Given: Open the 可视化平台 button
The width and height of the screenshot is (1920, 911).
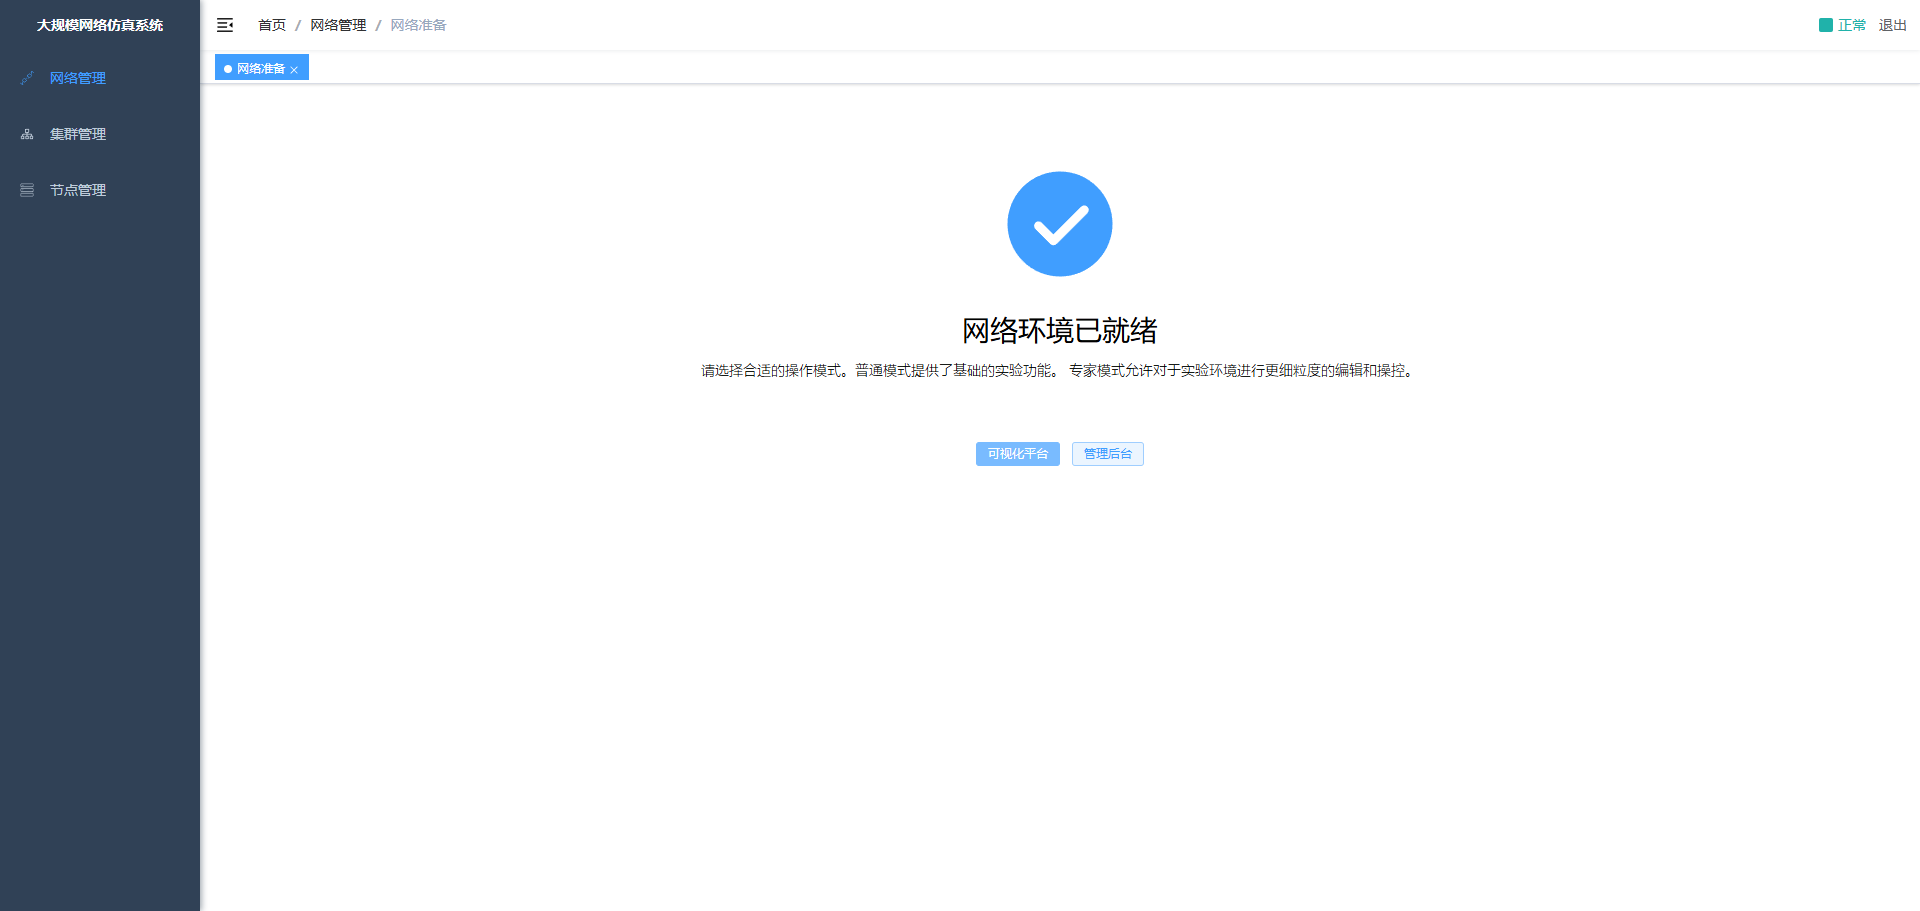Looking at the screenshot, I should (1017, 454).
